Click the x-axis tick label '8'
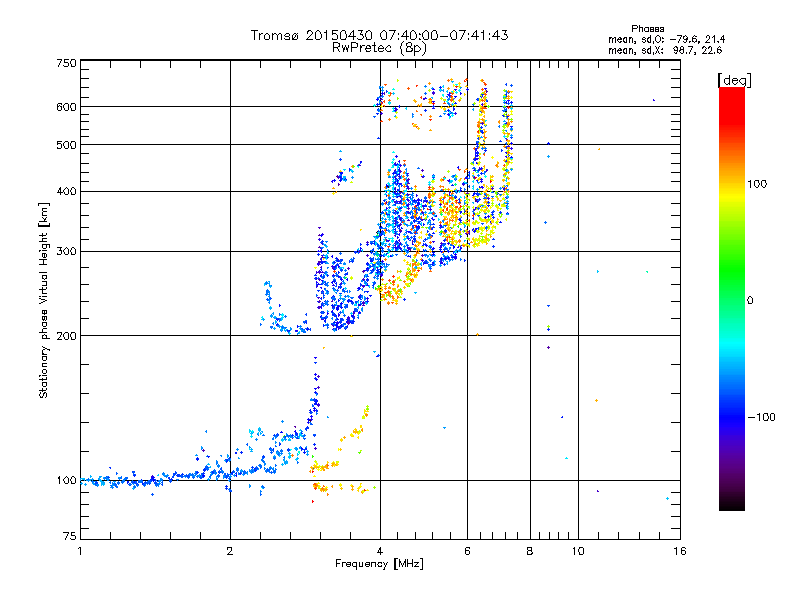This screenshot has height=600, width=800. 530,551
